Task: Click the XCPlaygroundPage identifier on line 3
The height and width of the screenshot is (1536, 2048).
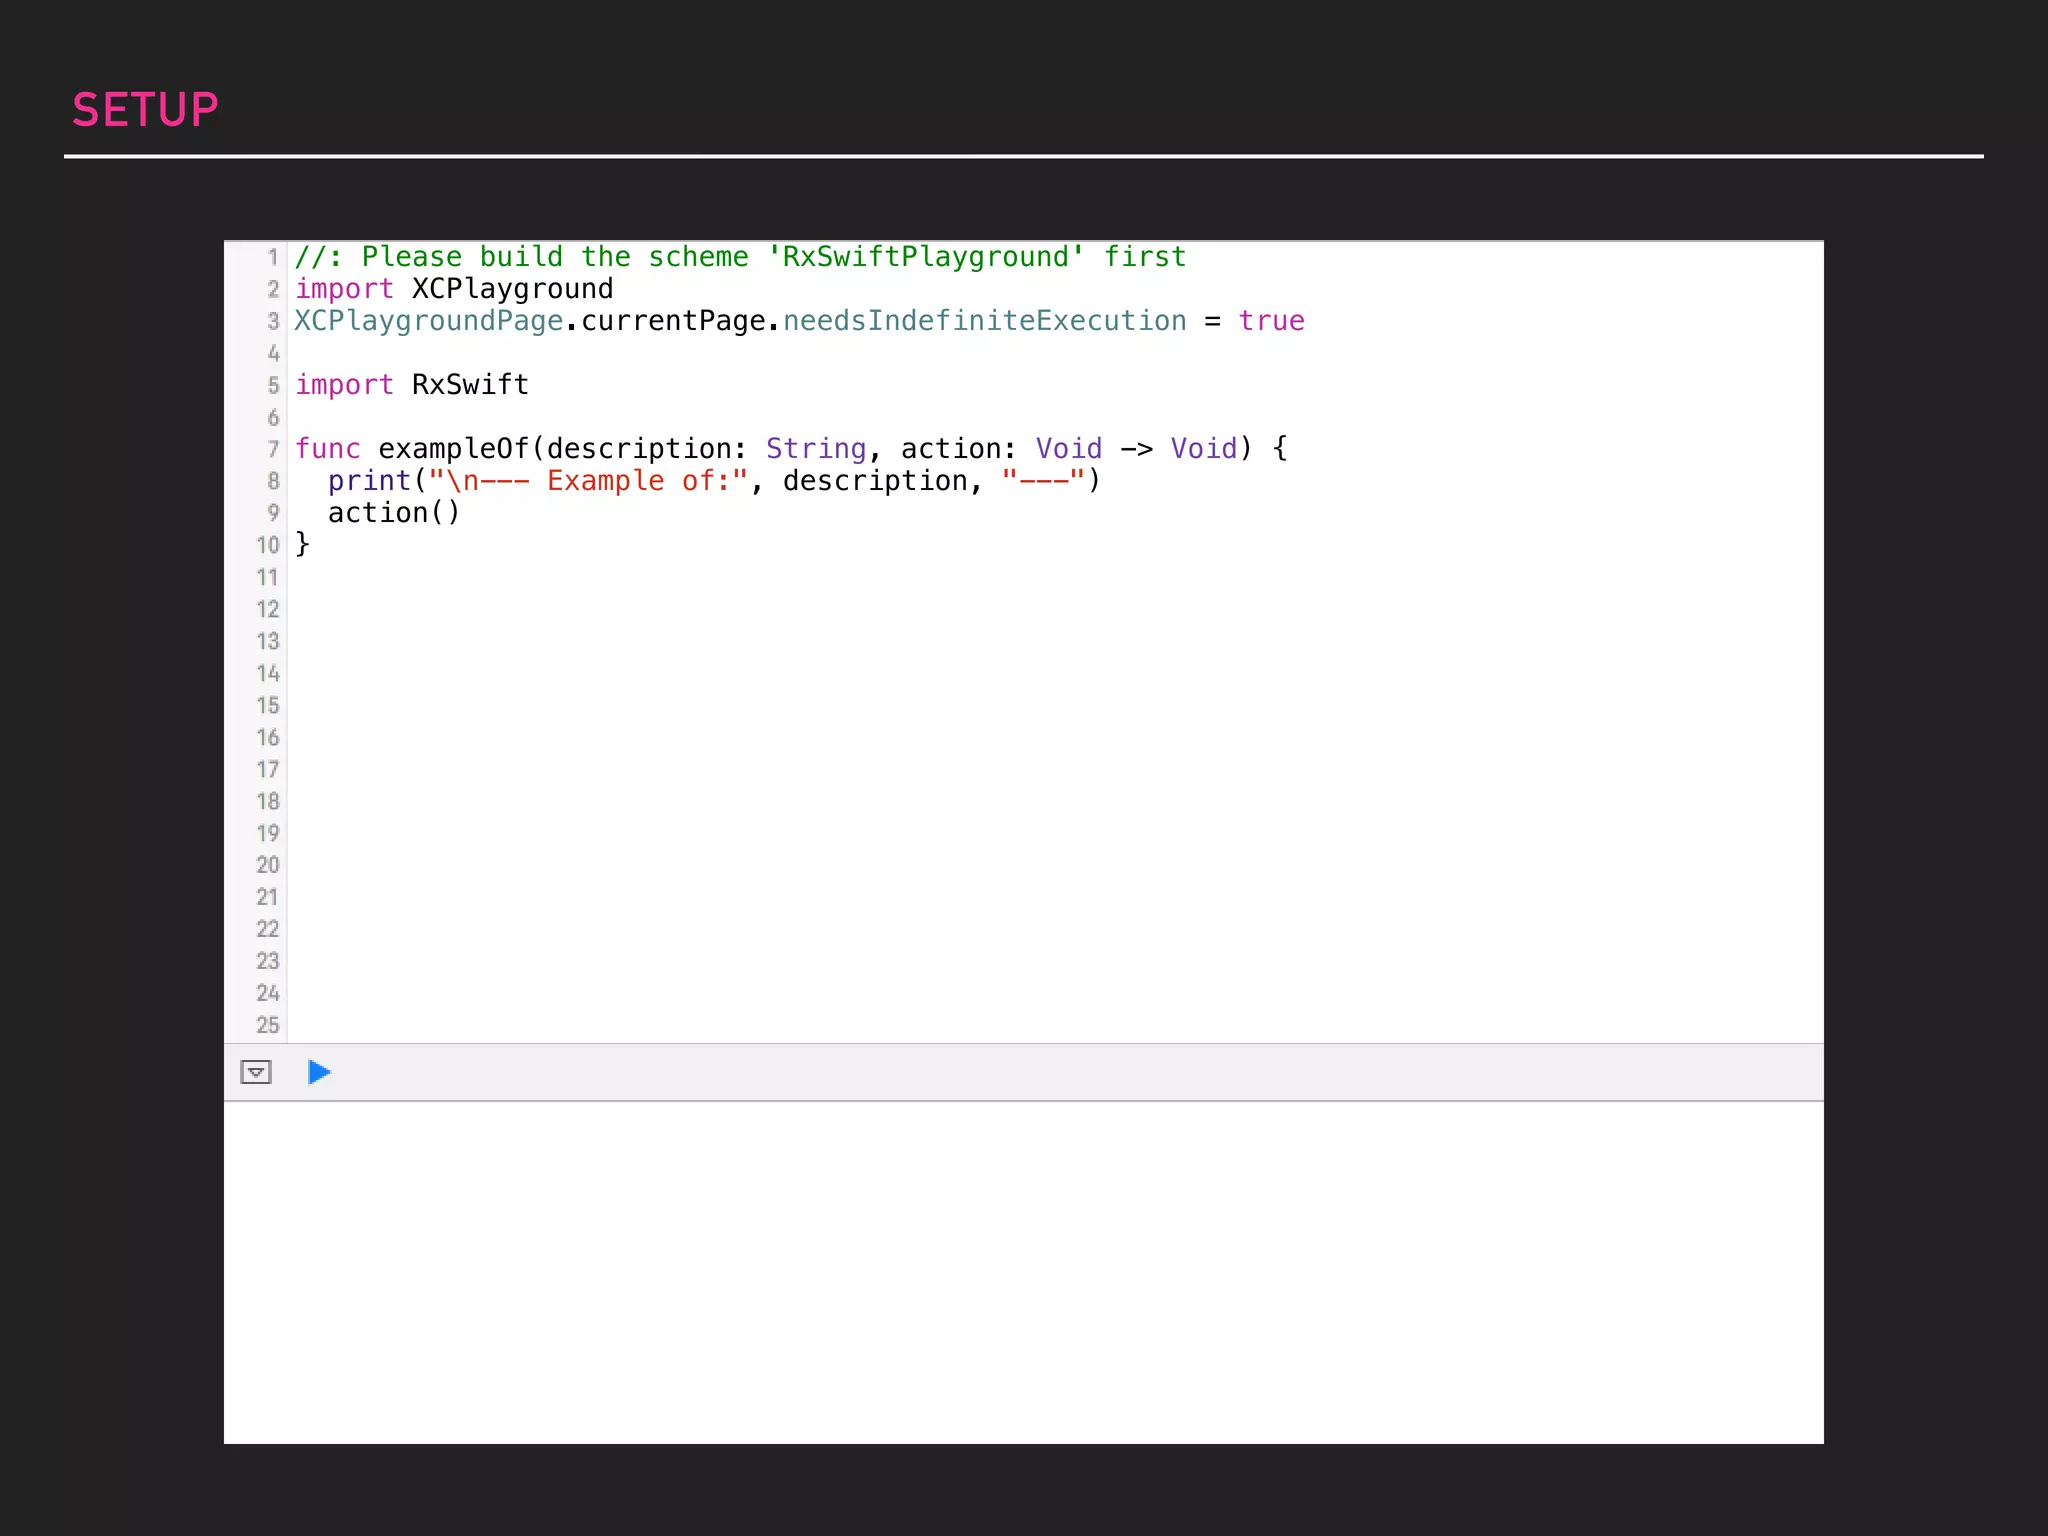Action: (429, 321)
